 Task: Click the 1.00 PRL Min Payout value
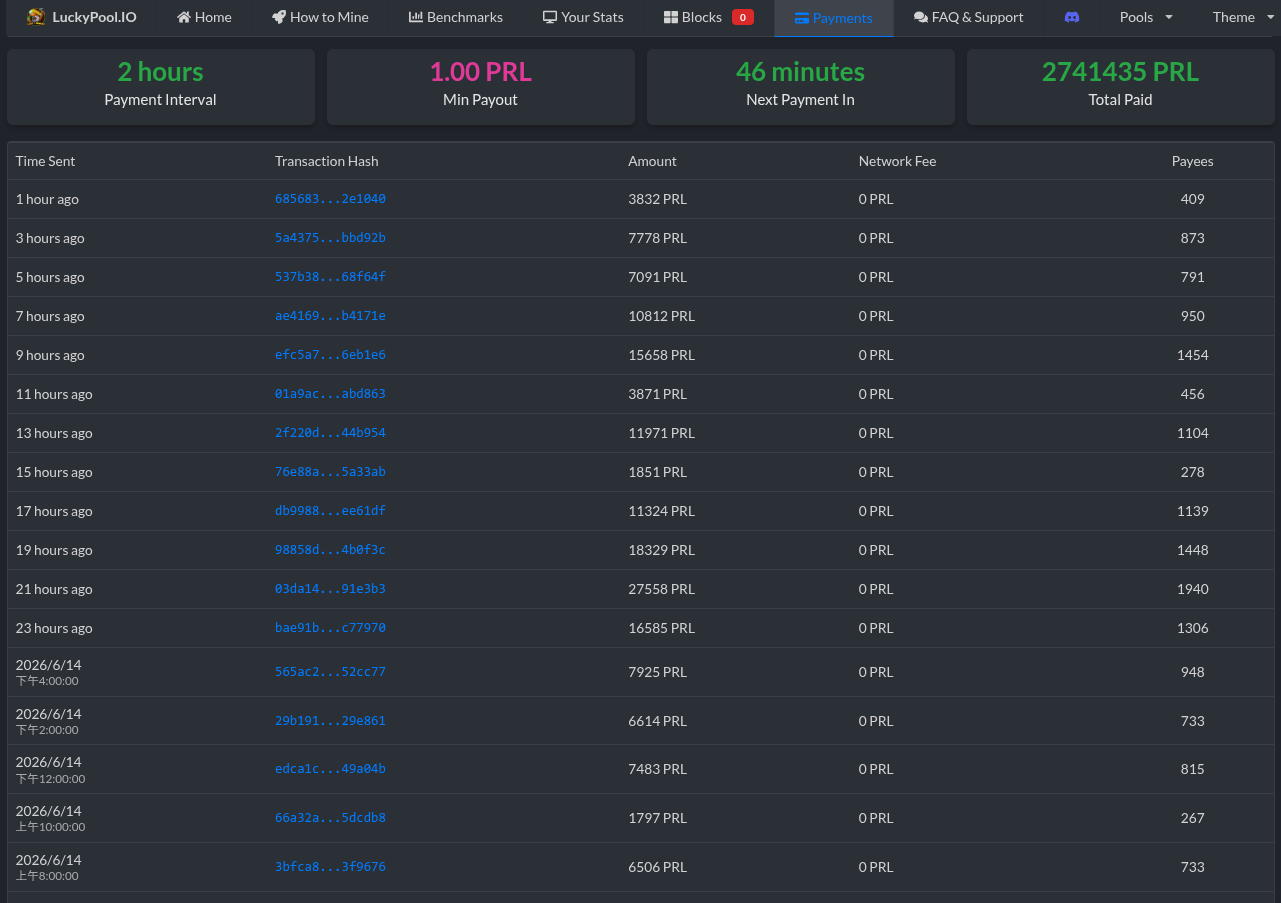[480, 72]
